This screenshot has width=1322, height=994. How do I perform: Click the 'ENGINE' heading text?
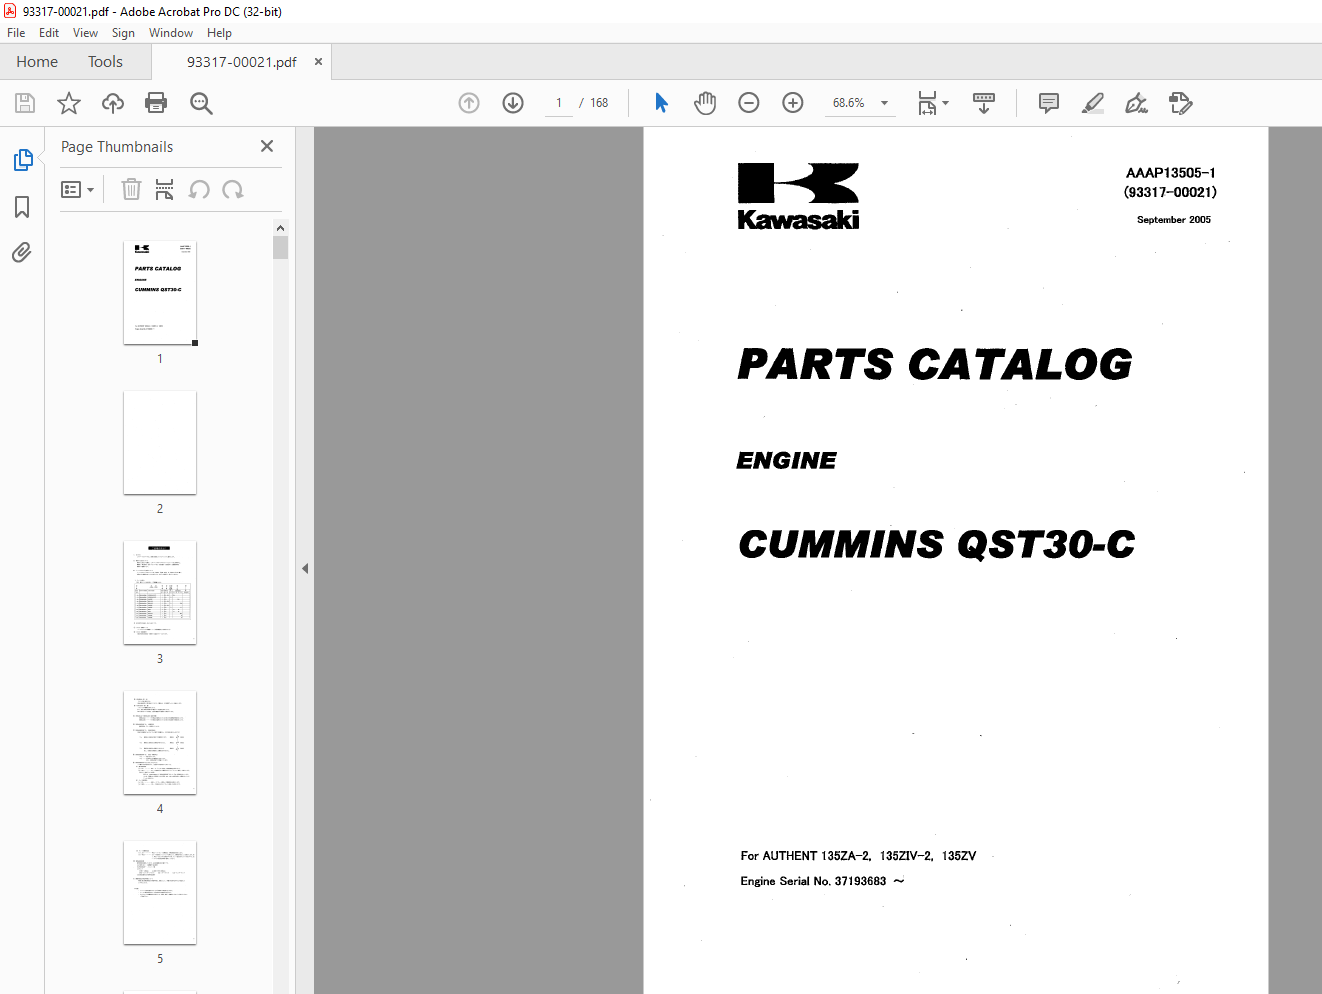click(786, 461)
